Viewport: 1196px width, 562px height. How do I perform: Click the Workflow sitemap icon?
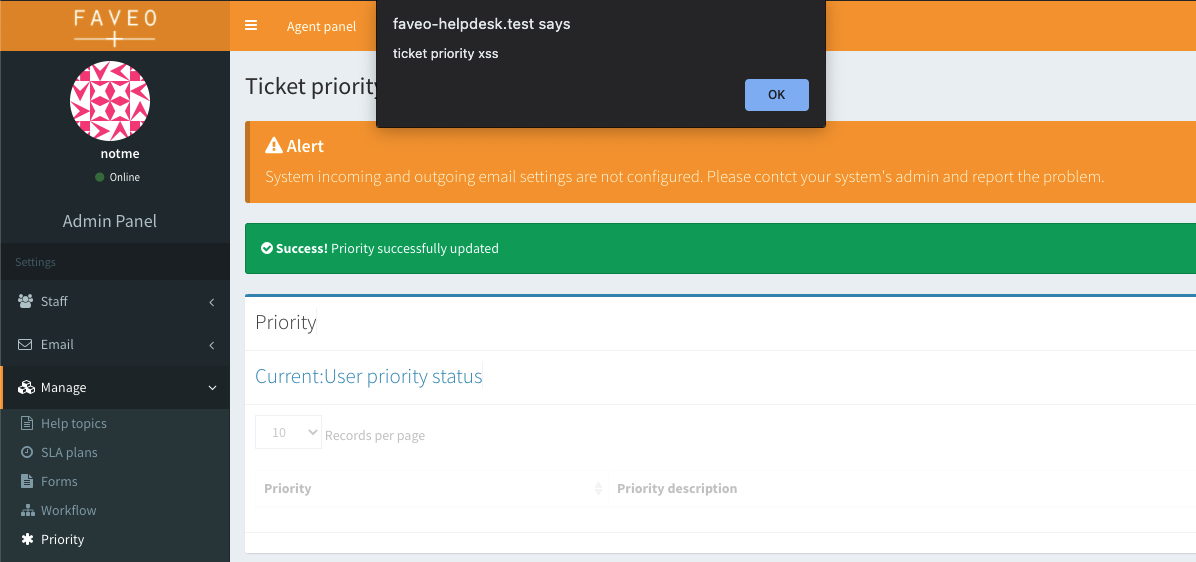point(27,510)
